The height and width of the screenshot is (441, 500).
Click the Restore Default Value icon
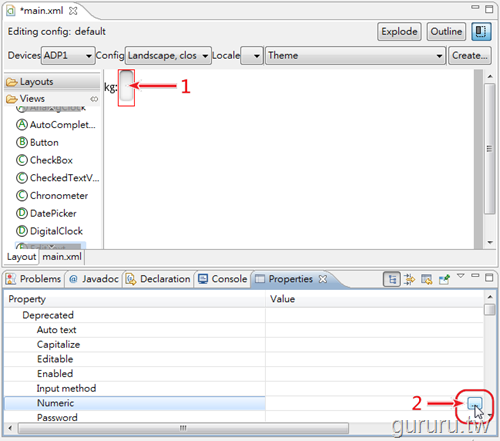pos(426,279)
